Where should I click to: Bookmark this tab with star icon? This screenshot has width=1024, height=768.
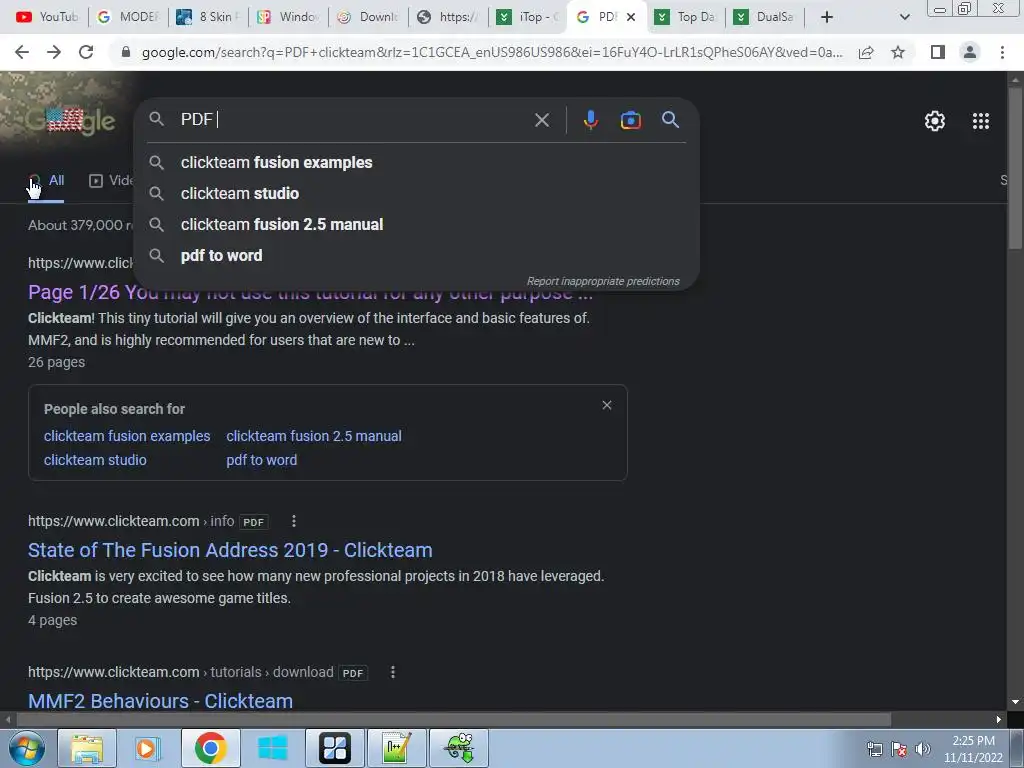(x=898, y=52)
